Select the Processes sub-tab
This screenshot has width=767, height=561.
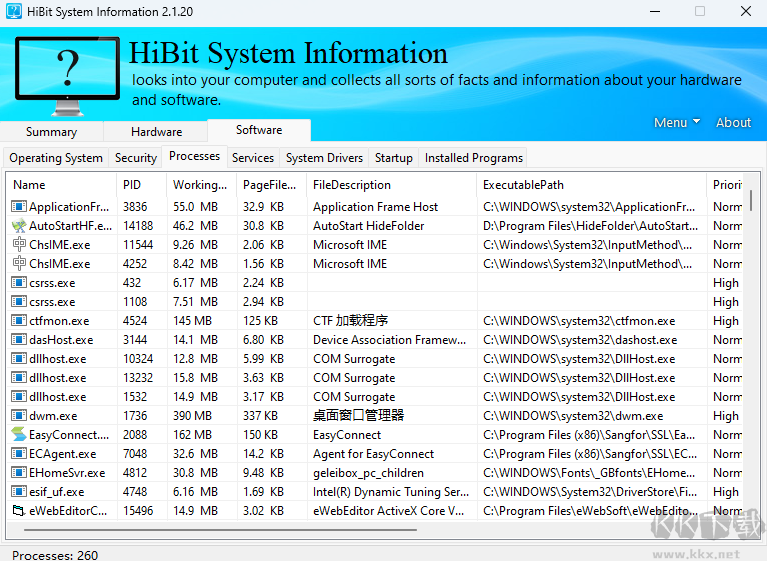(194, 156)
